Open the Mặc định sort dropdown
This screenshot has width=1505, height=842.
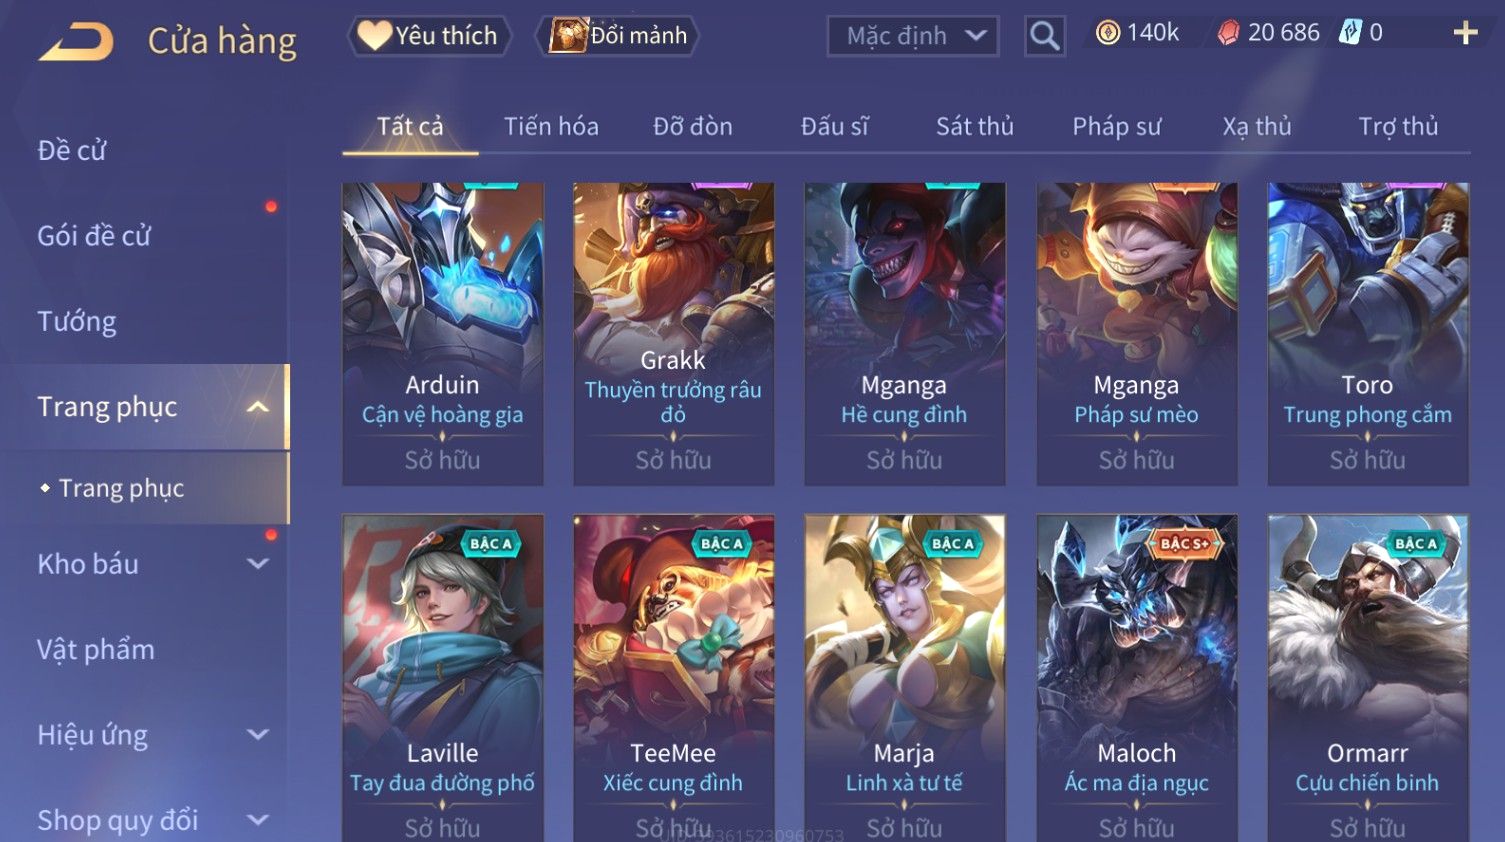click(x=913, y=36)
